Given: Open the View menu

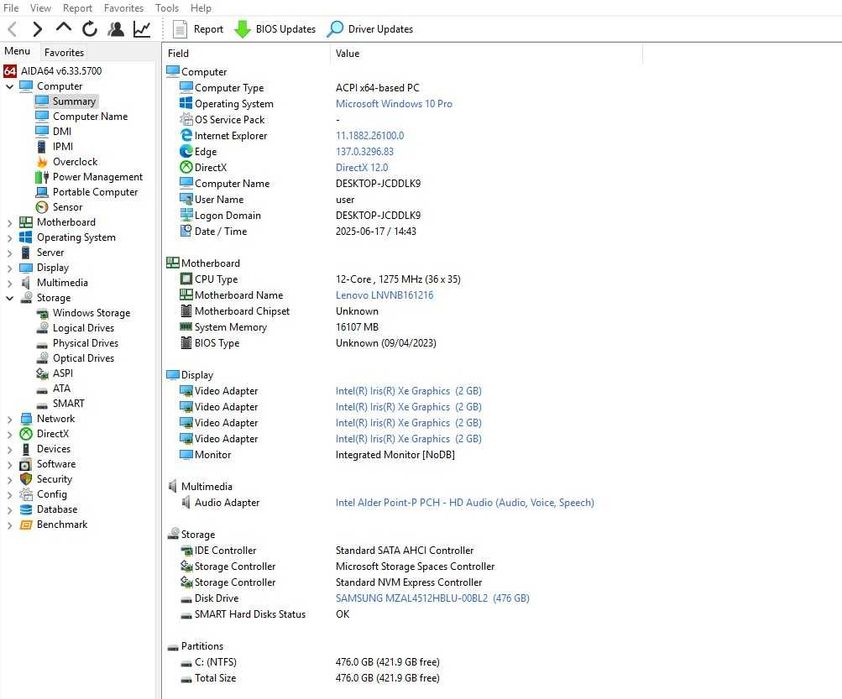Looking at the screenshot, I should click(40, 8).
